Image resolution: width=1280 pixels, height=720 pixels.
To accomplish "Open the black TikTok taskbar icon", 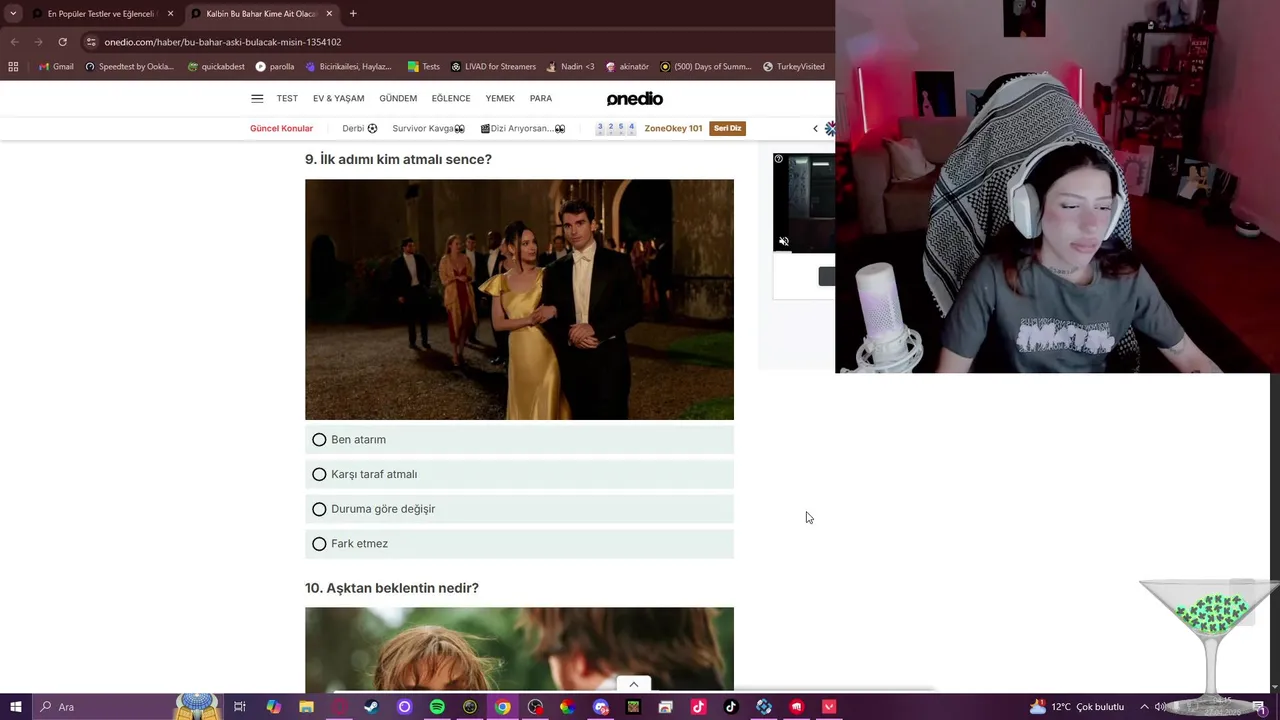I will click(x=731, y=707).
